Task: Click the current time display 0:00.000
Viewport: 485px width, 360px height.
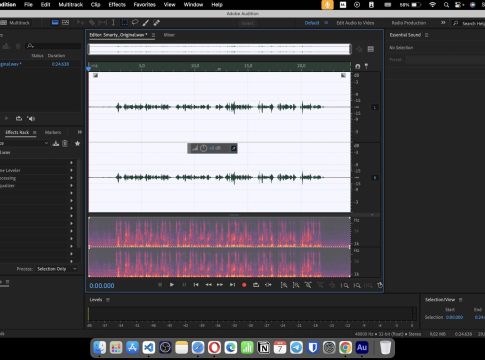Action: (102, 286)
